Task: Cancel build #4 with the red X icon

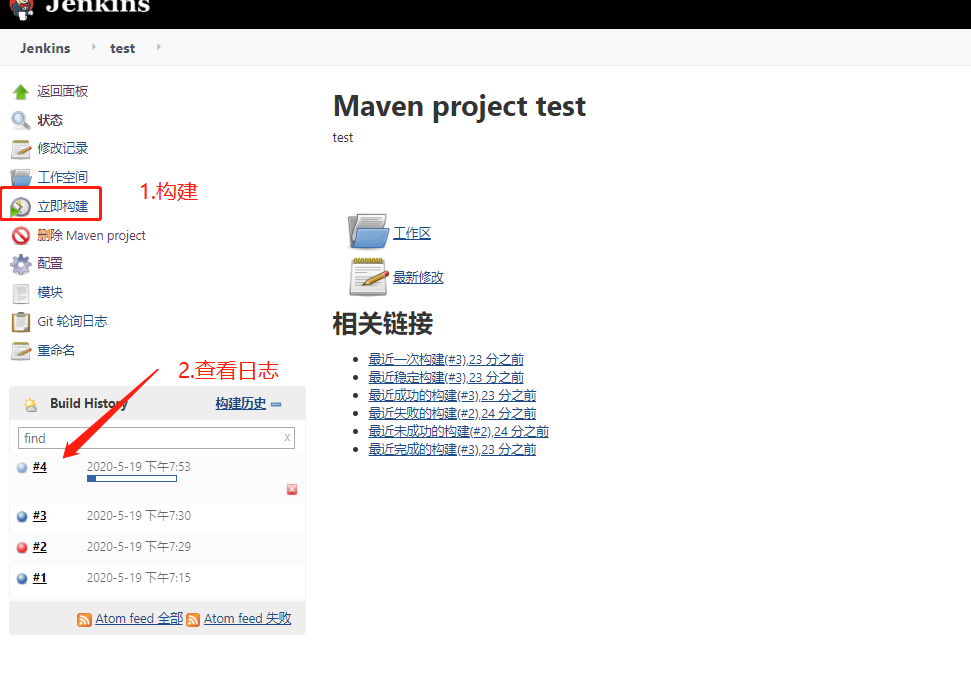Action: pos(292,489)
